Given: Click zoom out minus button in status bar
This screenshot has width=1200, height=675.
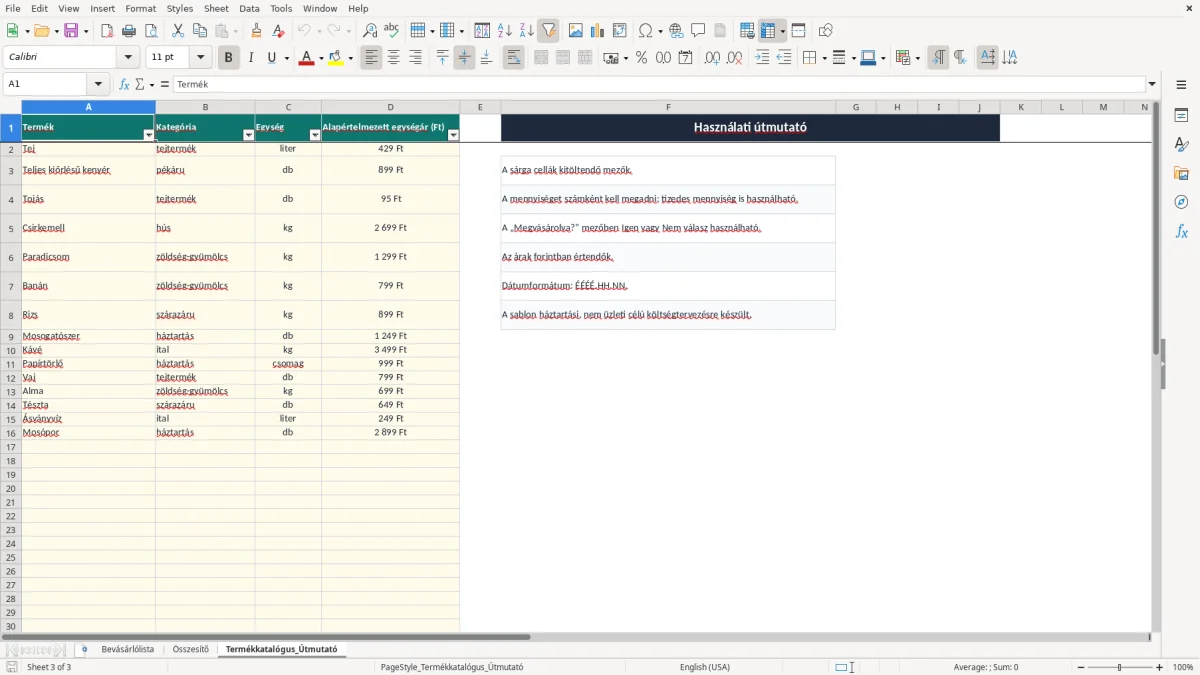Looking at the screenshot, I should [1080, 667].
